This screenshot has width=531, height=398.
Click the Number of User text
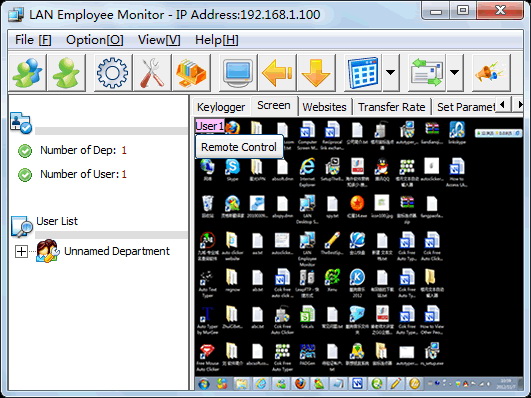[79, 174]
